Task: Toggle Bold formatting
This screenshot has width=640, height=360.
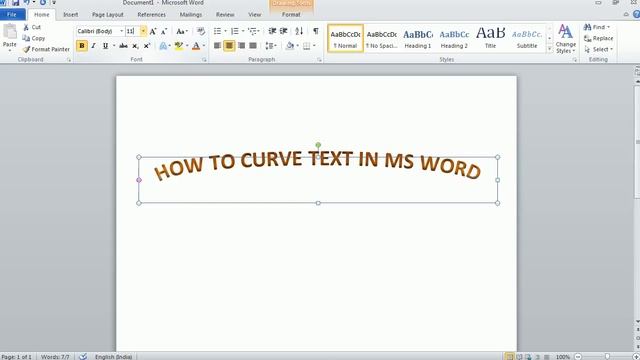Action: click(x=82, y=46)
